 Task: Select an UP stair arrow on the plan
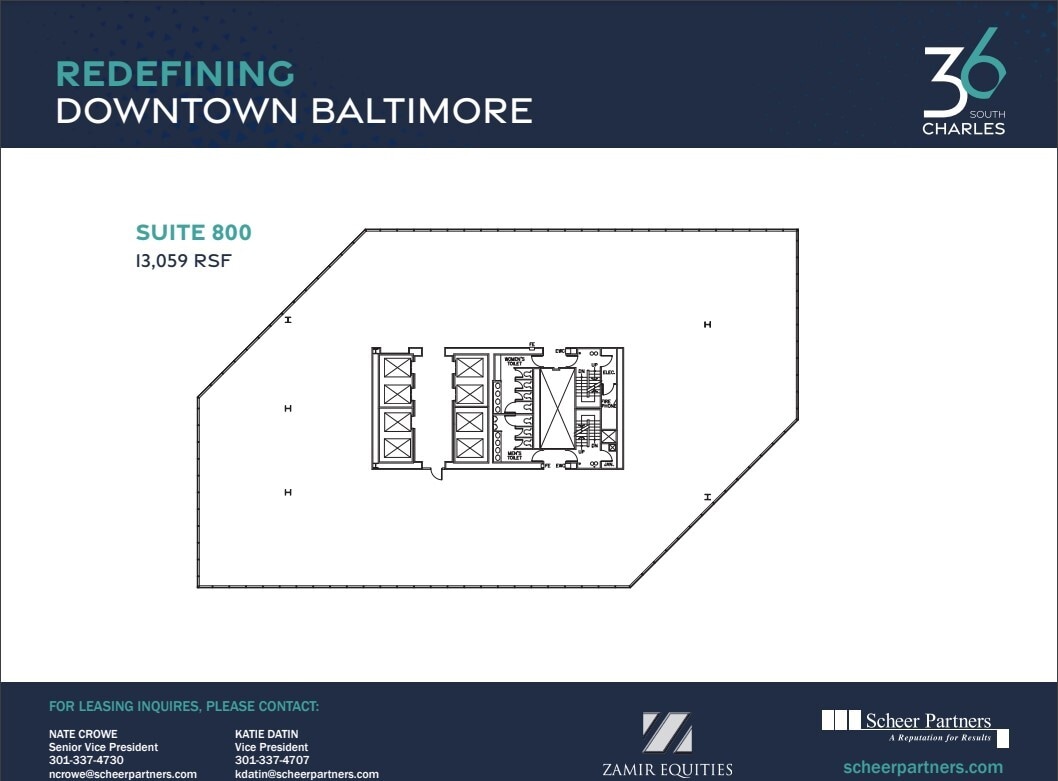pyautogui.click(x=593, y=366)
